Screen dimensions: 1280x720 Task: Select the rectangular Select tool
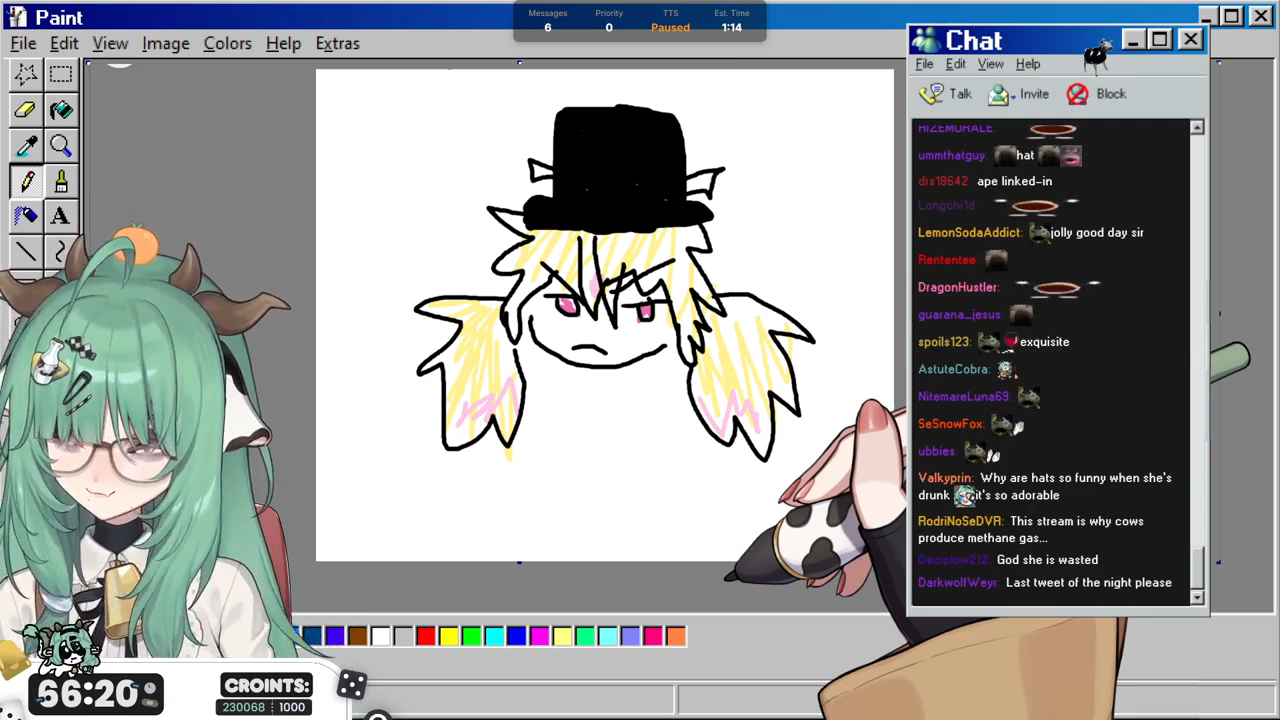tap(61, 74)
